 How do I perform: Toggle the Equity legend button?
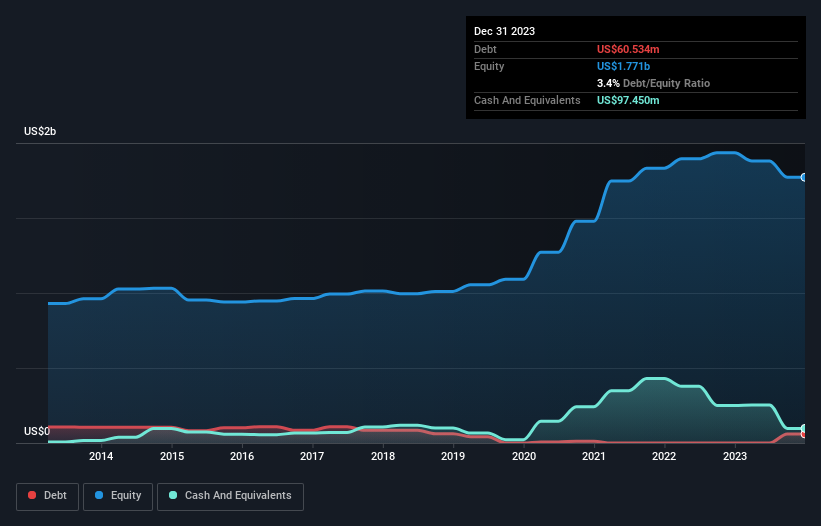pos(118,496)
